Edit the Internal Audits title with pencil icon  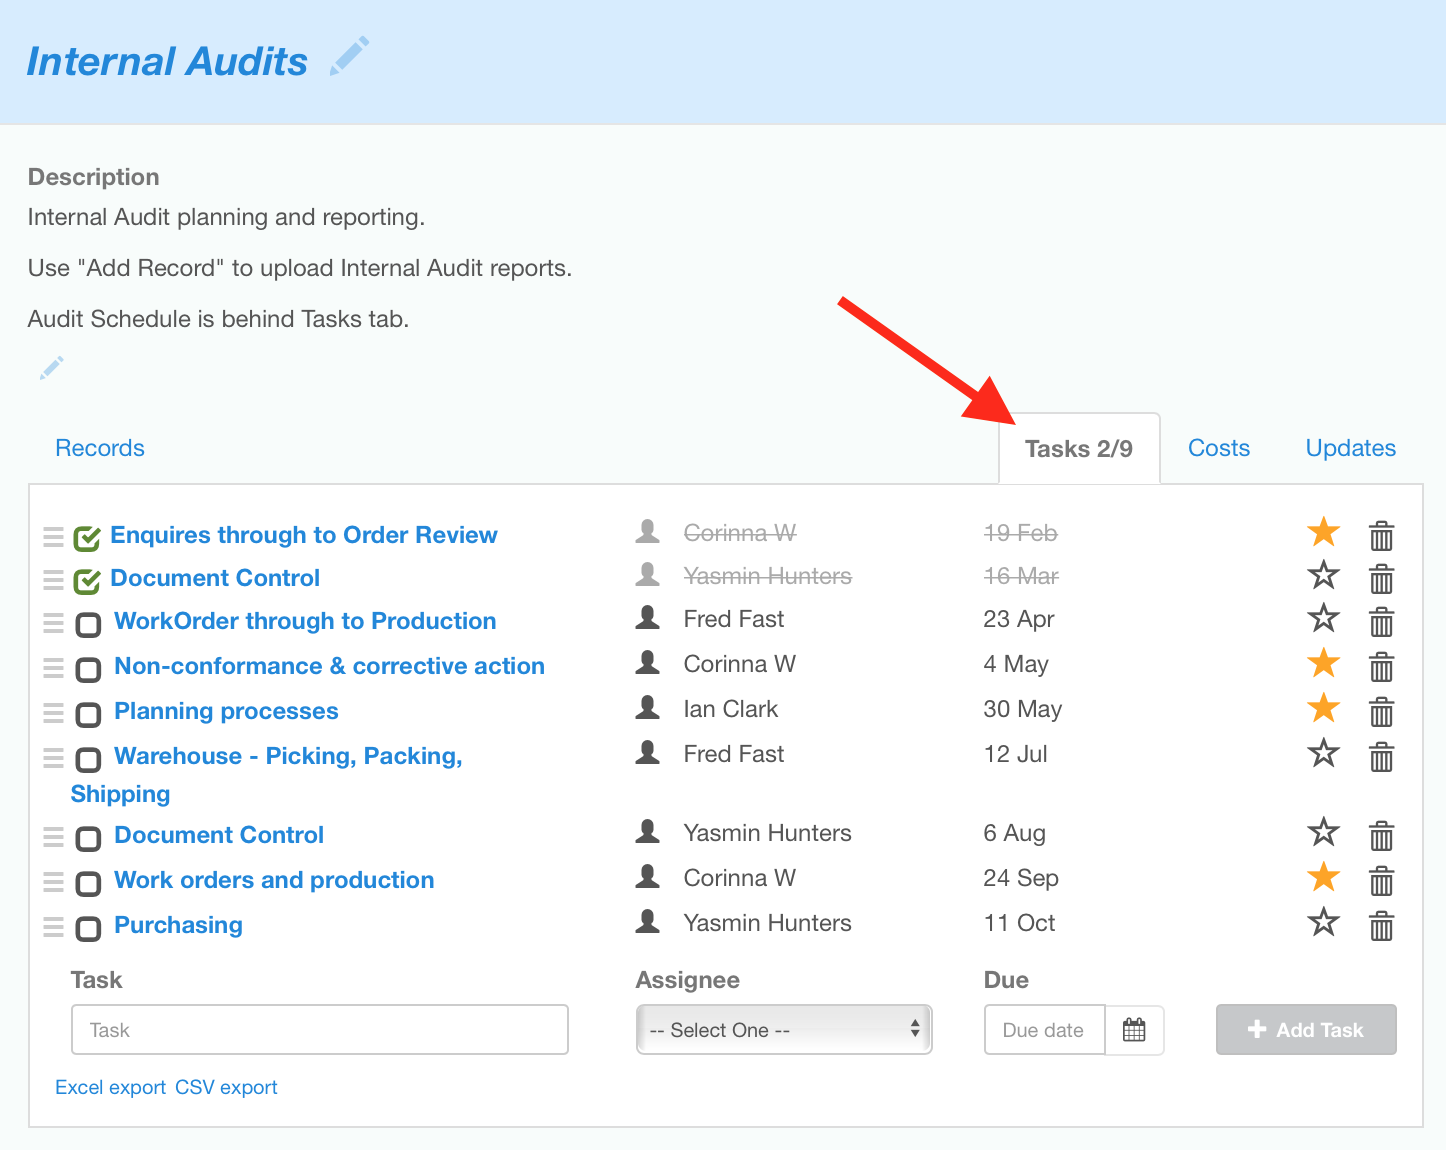tap(350, 56)
